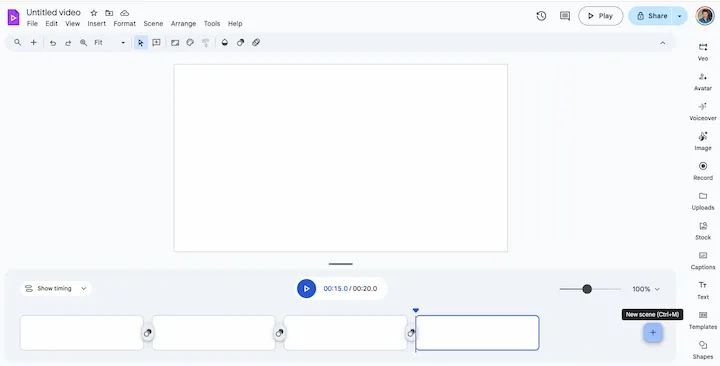Screen dimensions: 720x366
Task: Click the Share button
Action: tap(651, 16)
